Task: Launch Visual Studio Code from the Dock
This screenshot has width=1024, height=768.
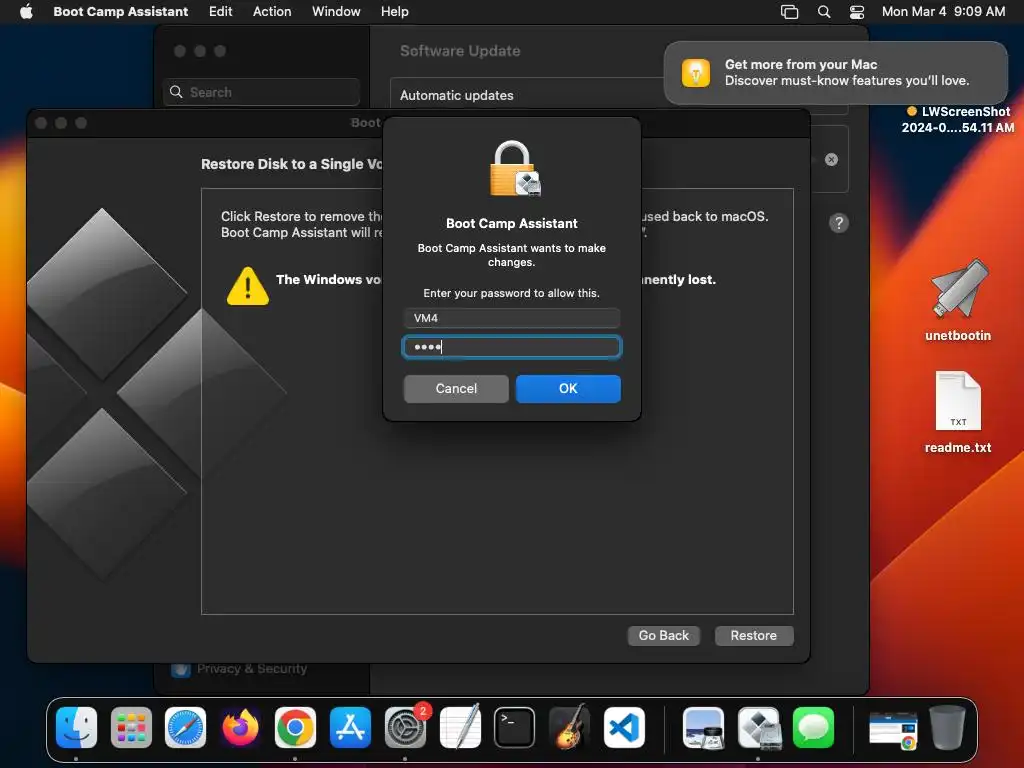Action: (624, 727)
